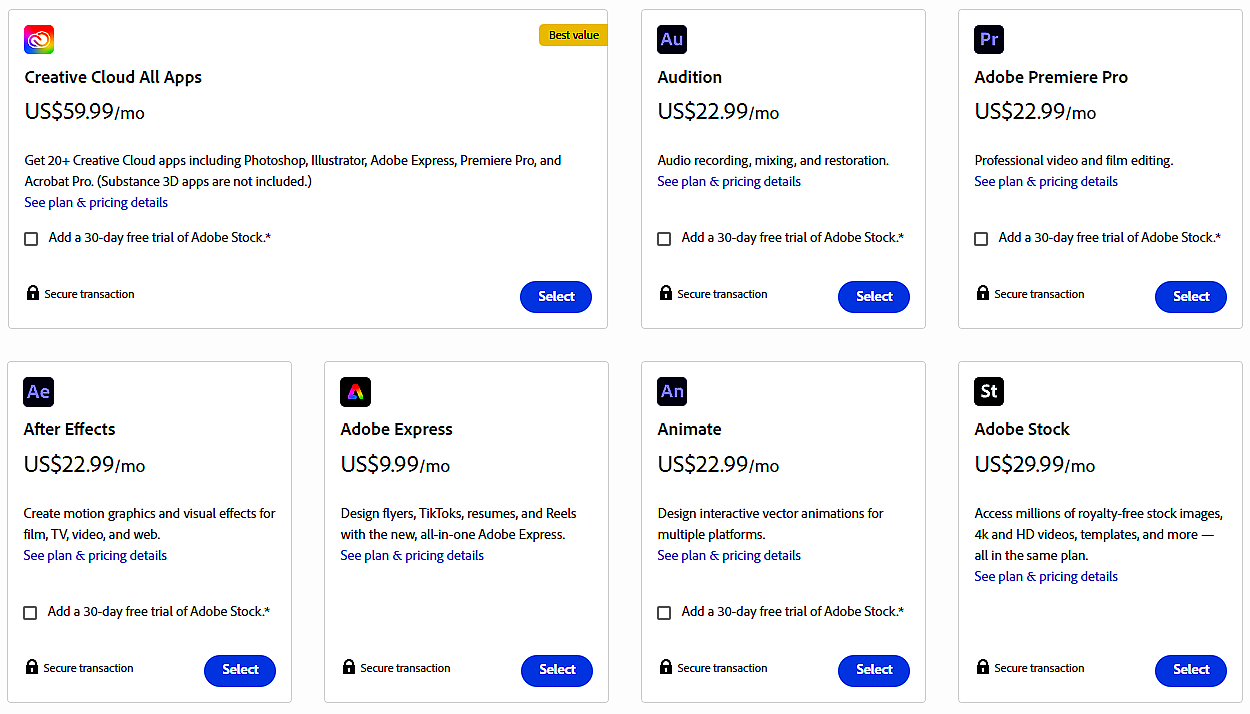
Task: Enable Adobe Stock trial for Creative Cloud All Apps
Action: pyautogui.click(x=31, y=239)
